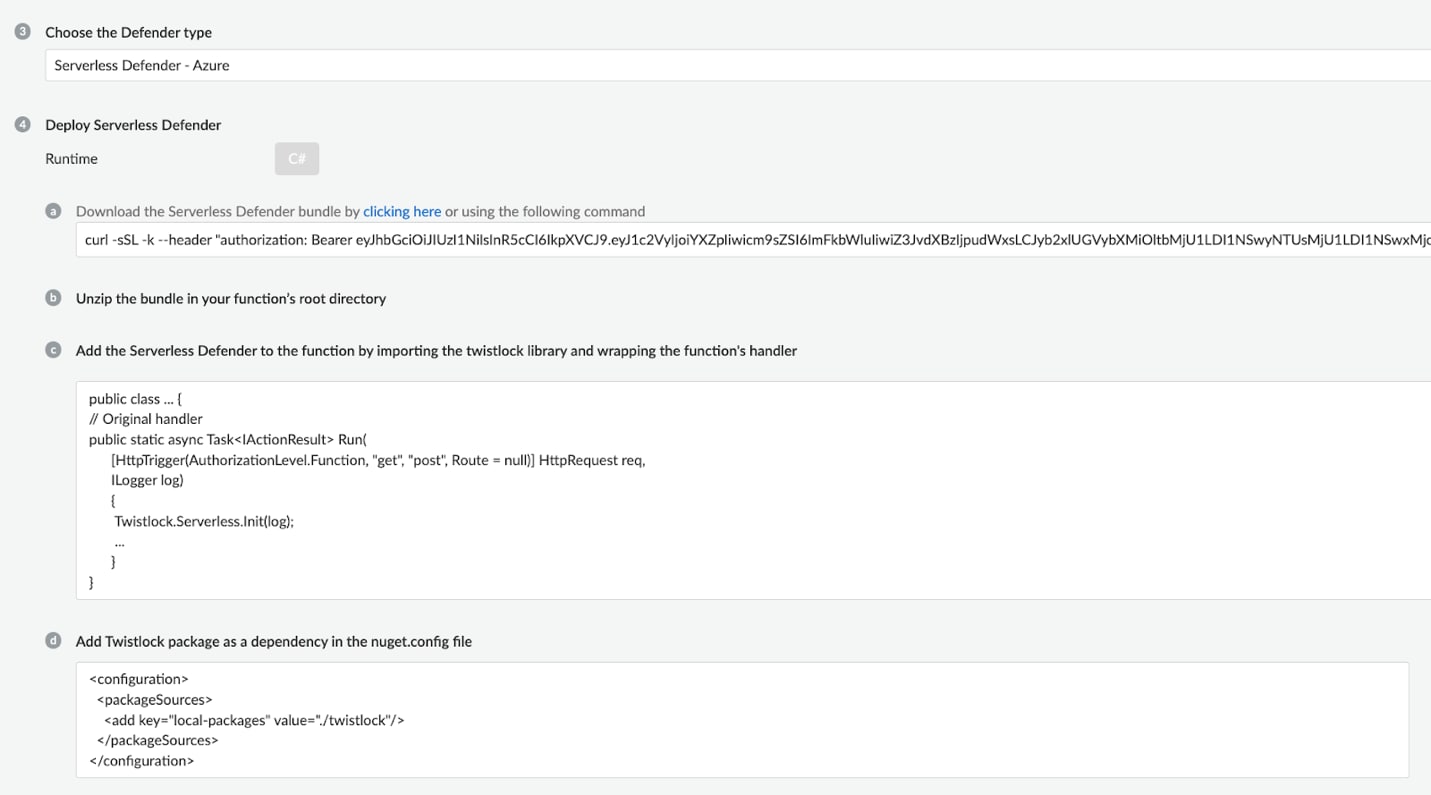Click the curl command field
This screenshot has height=795, width=1431.
(753, 240)
